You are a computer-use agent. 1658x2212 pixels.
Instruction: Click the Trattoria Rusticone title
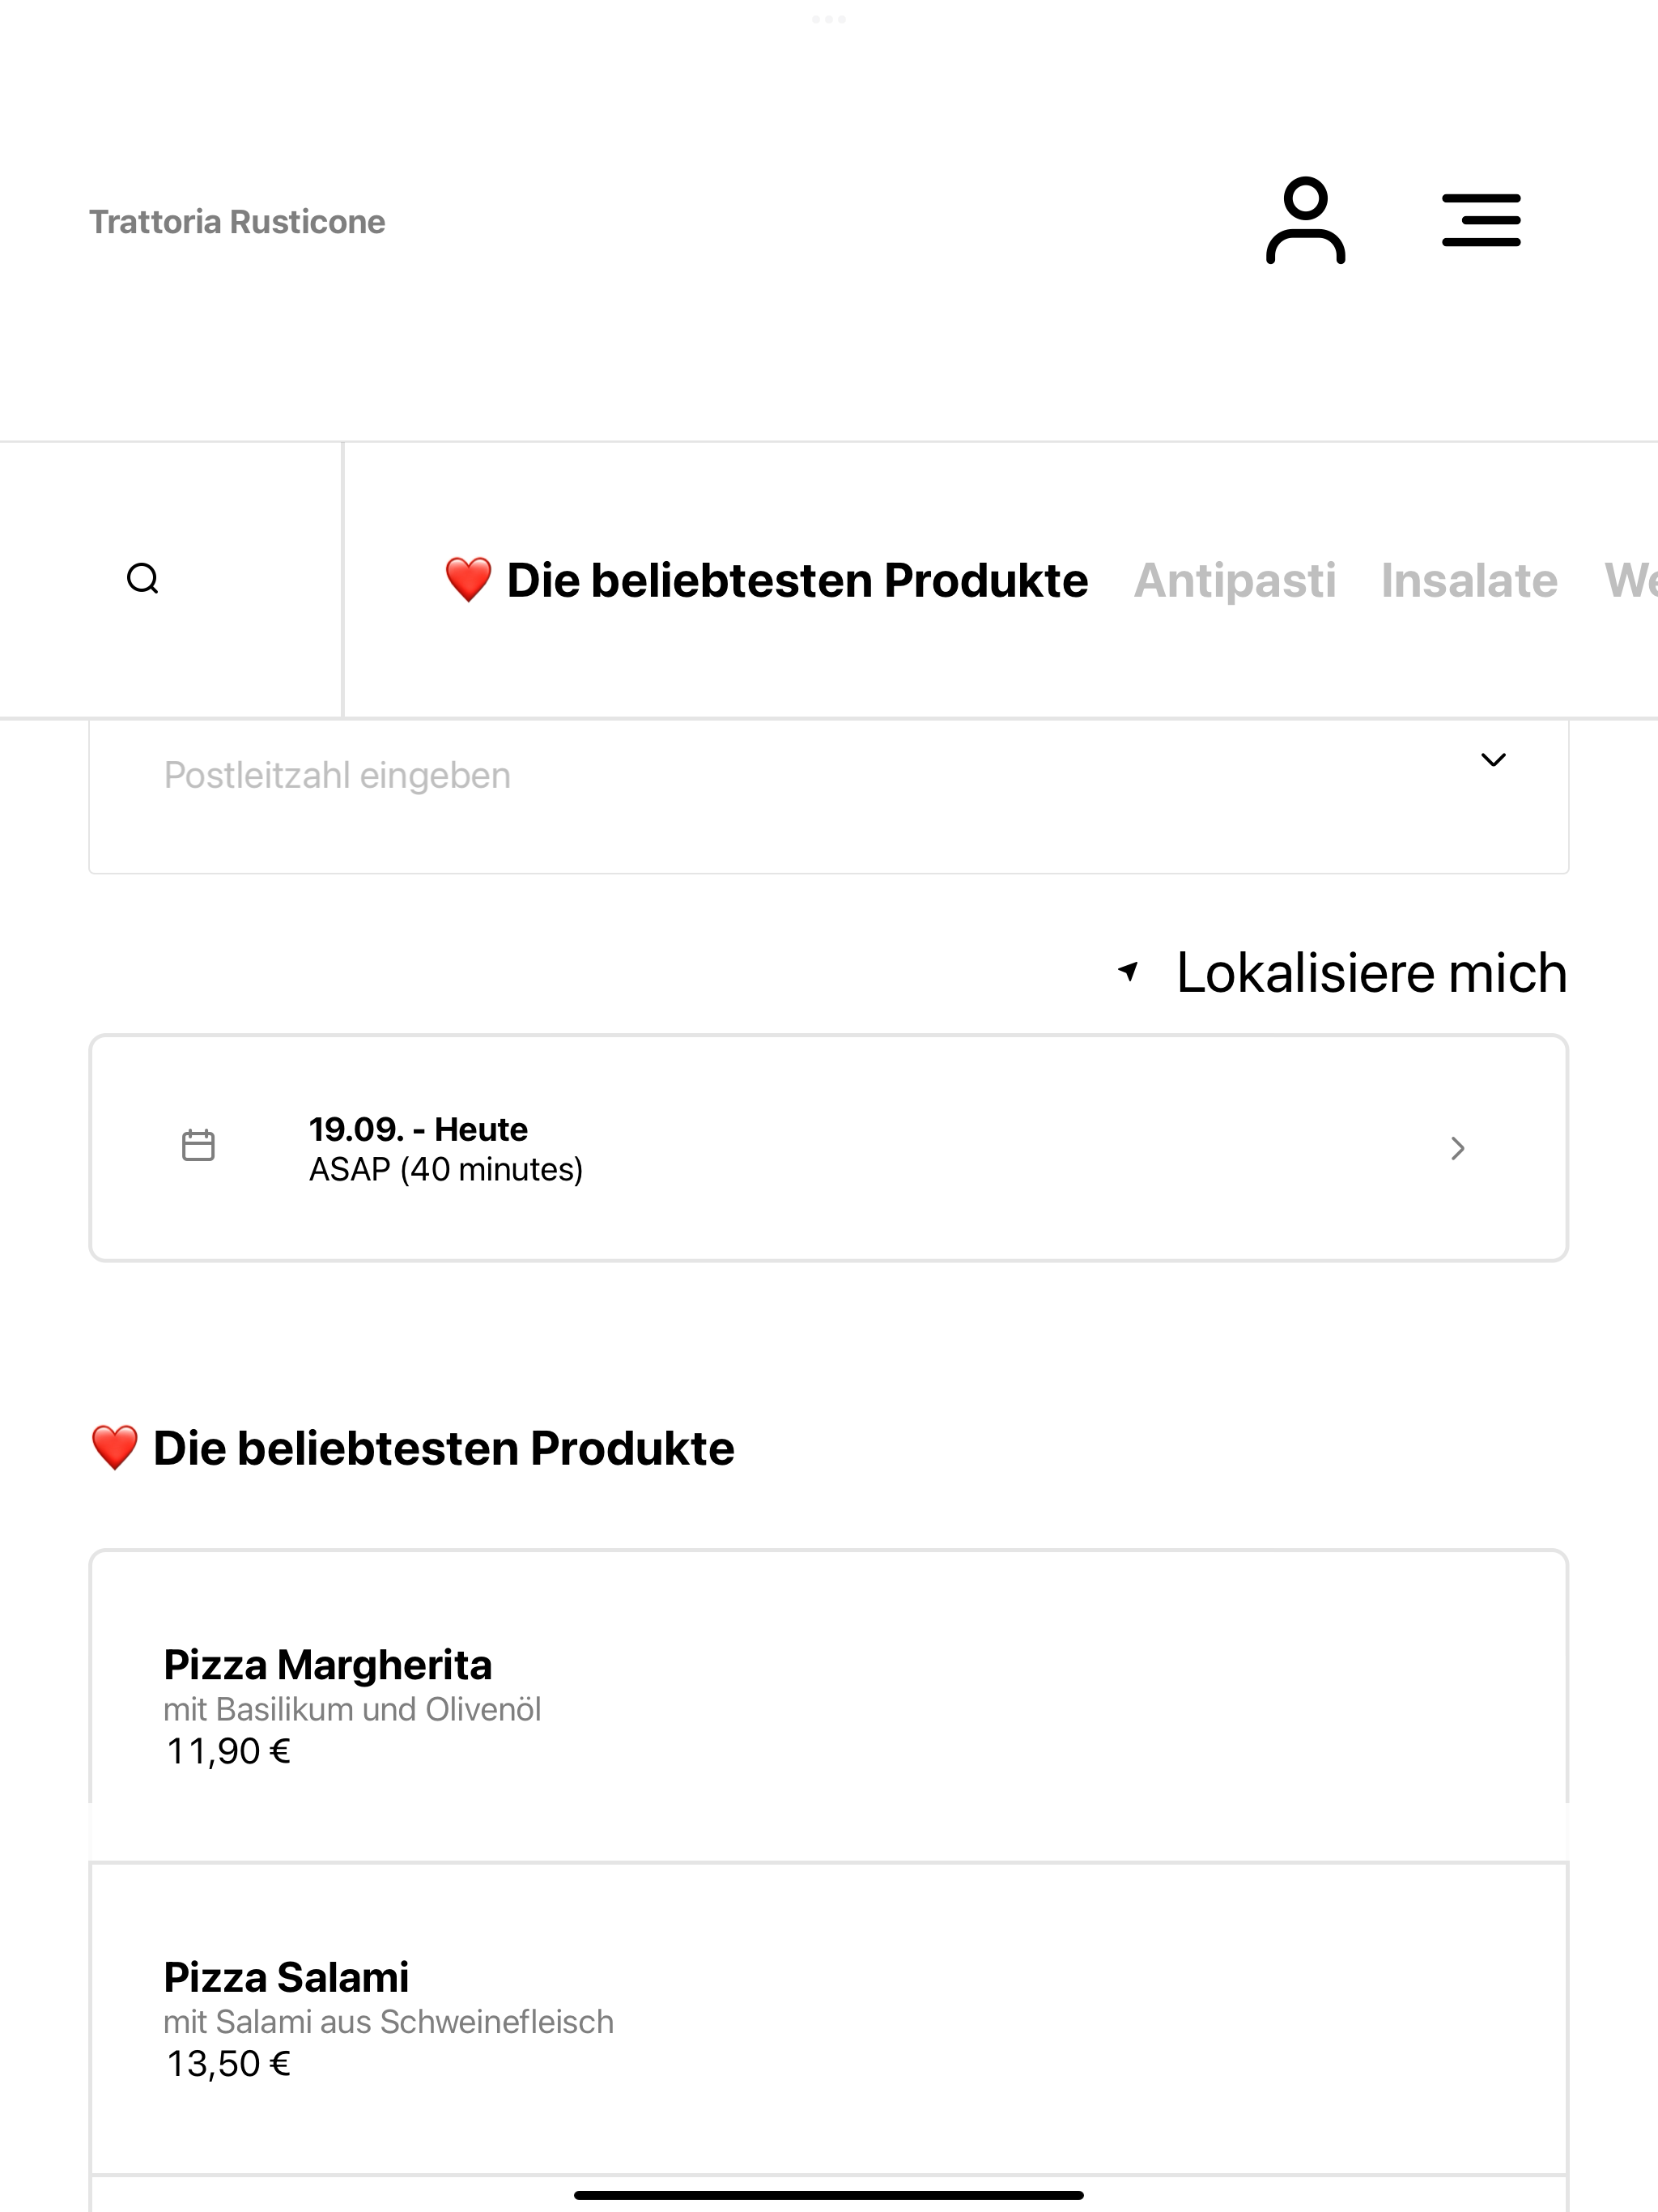pos(237,221)
